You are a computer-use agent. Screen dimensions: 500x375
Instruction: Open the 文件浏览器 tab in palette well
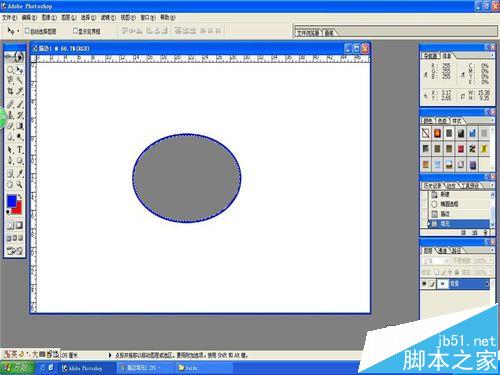click(308, 33)
